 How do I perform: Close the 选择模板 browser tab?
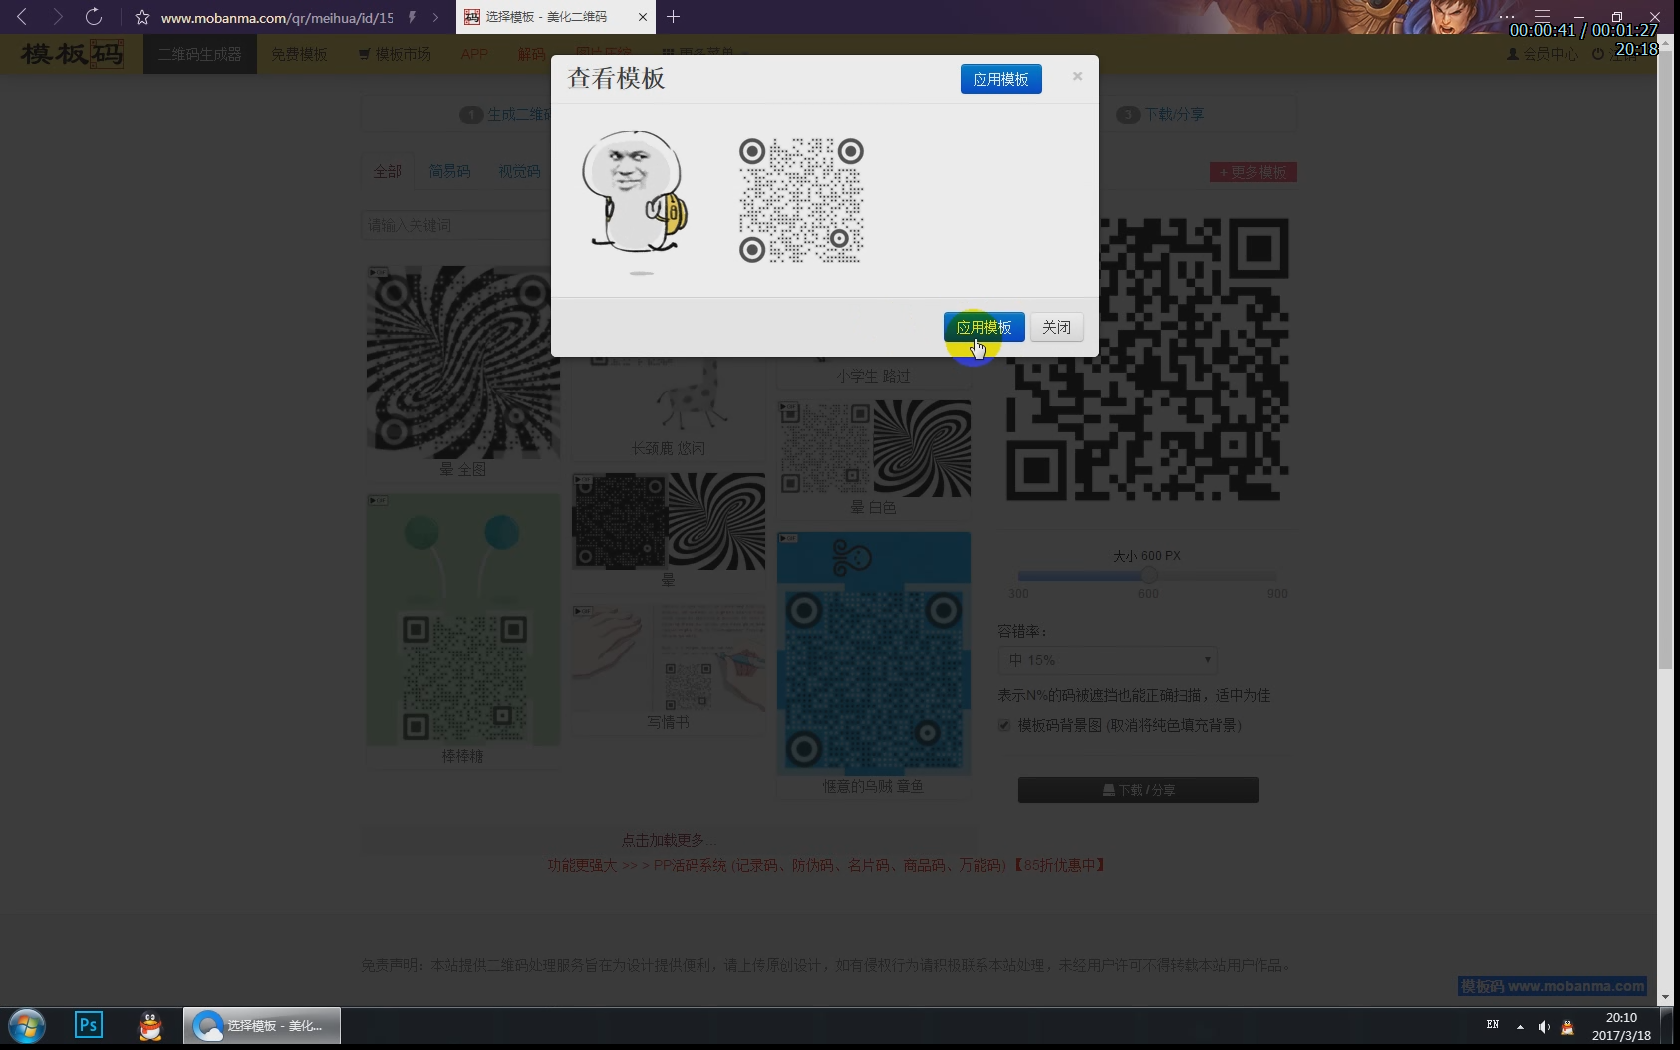click(642, 17)
